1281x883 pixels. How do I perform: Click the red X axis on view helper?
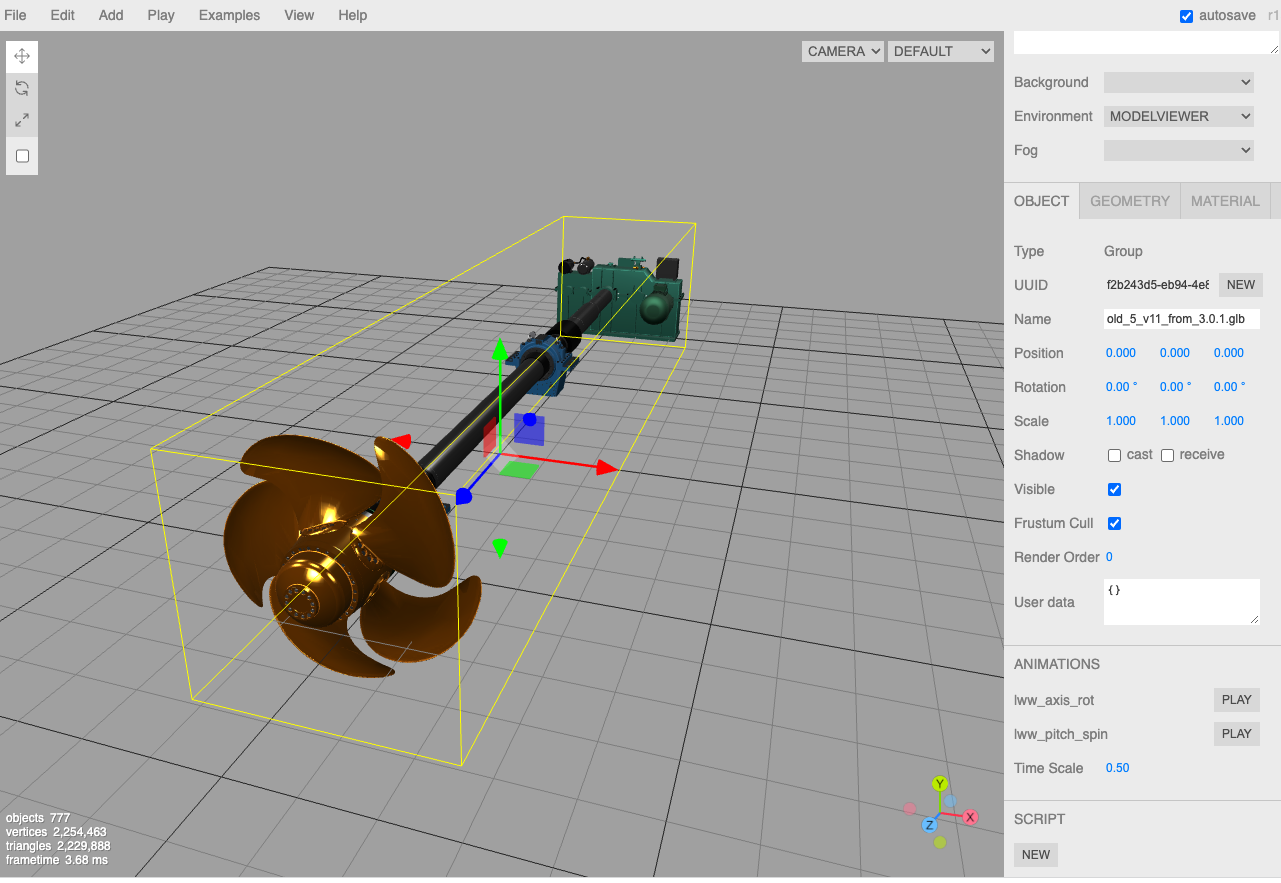click(x=969, y=817)
